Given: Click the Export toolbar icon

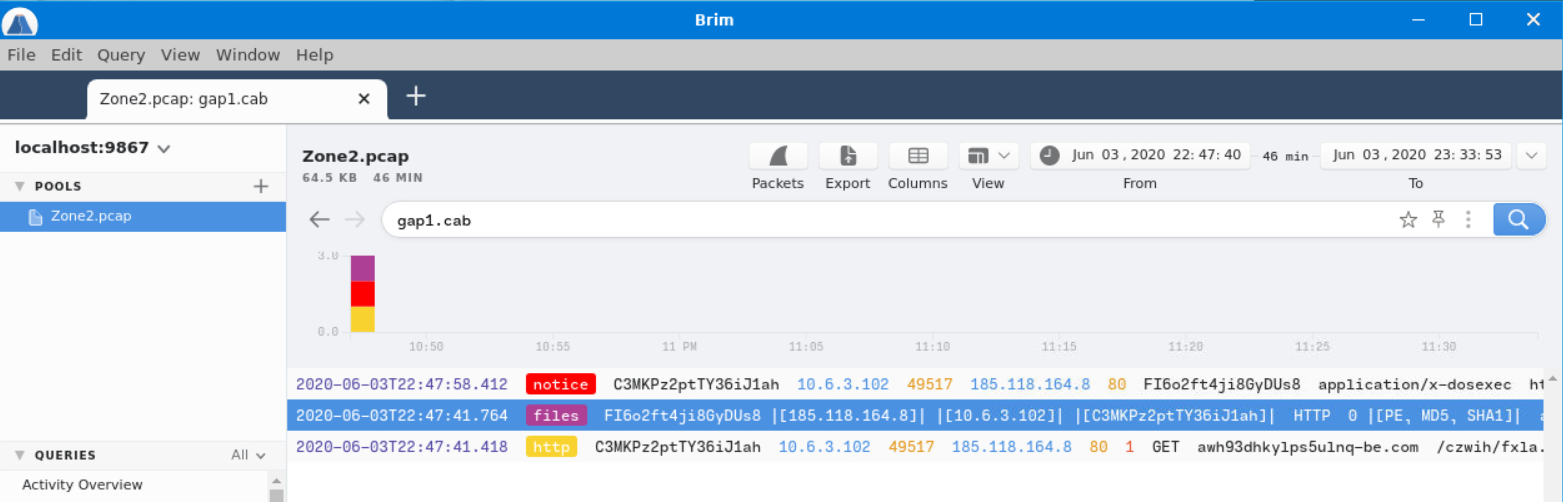Looking at the screenshot, I should click(x=848, y=156).
